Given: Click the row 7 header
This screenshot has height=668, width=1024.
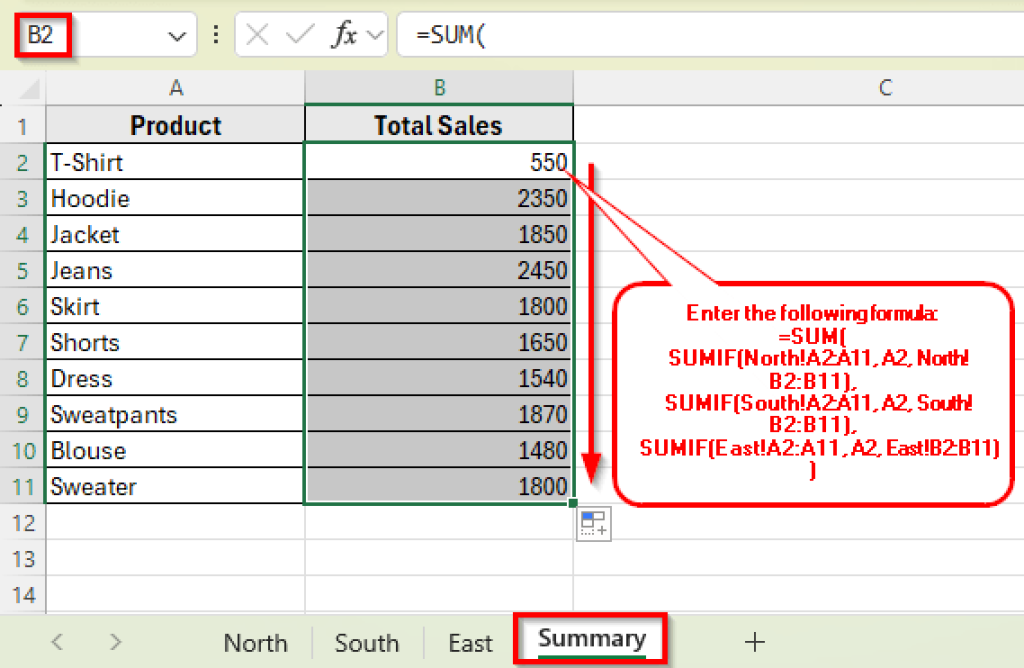Looking at the screenshot, I should coord(22,342).
